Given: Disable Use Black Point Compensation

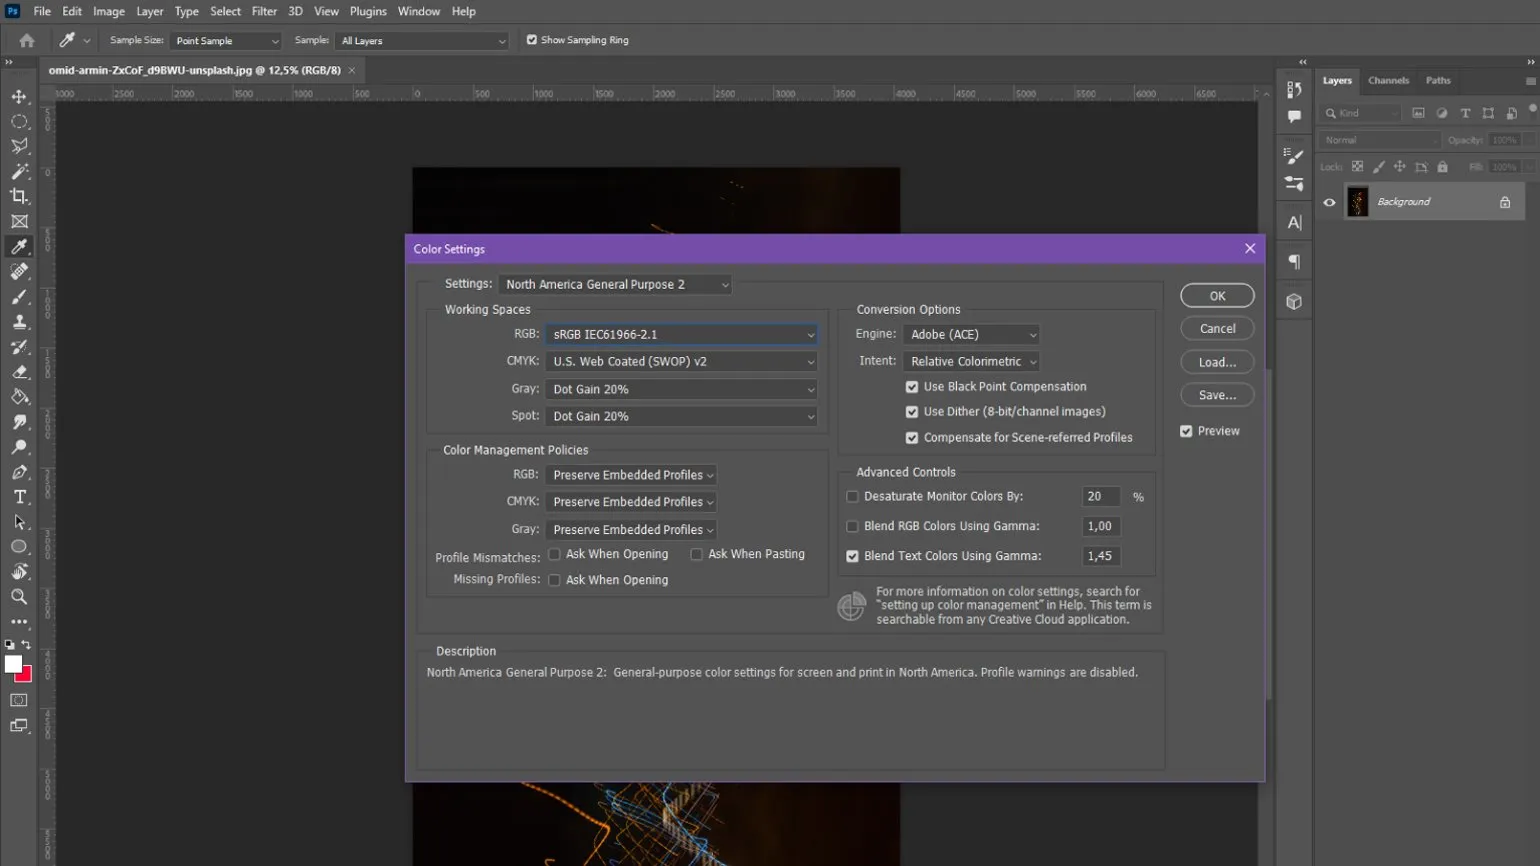Looking at the screenshot, I should pos(912,387).
